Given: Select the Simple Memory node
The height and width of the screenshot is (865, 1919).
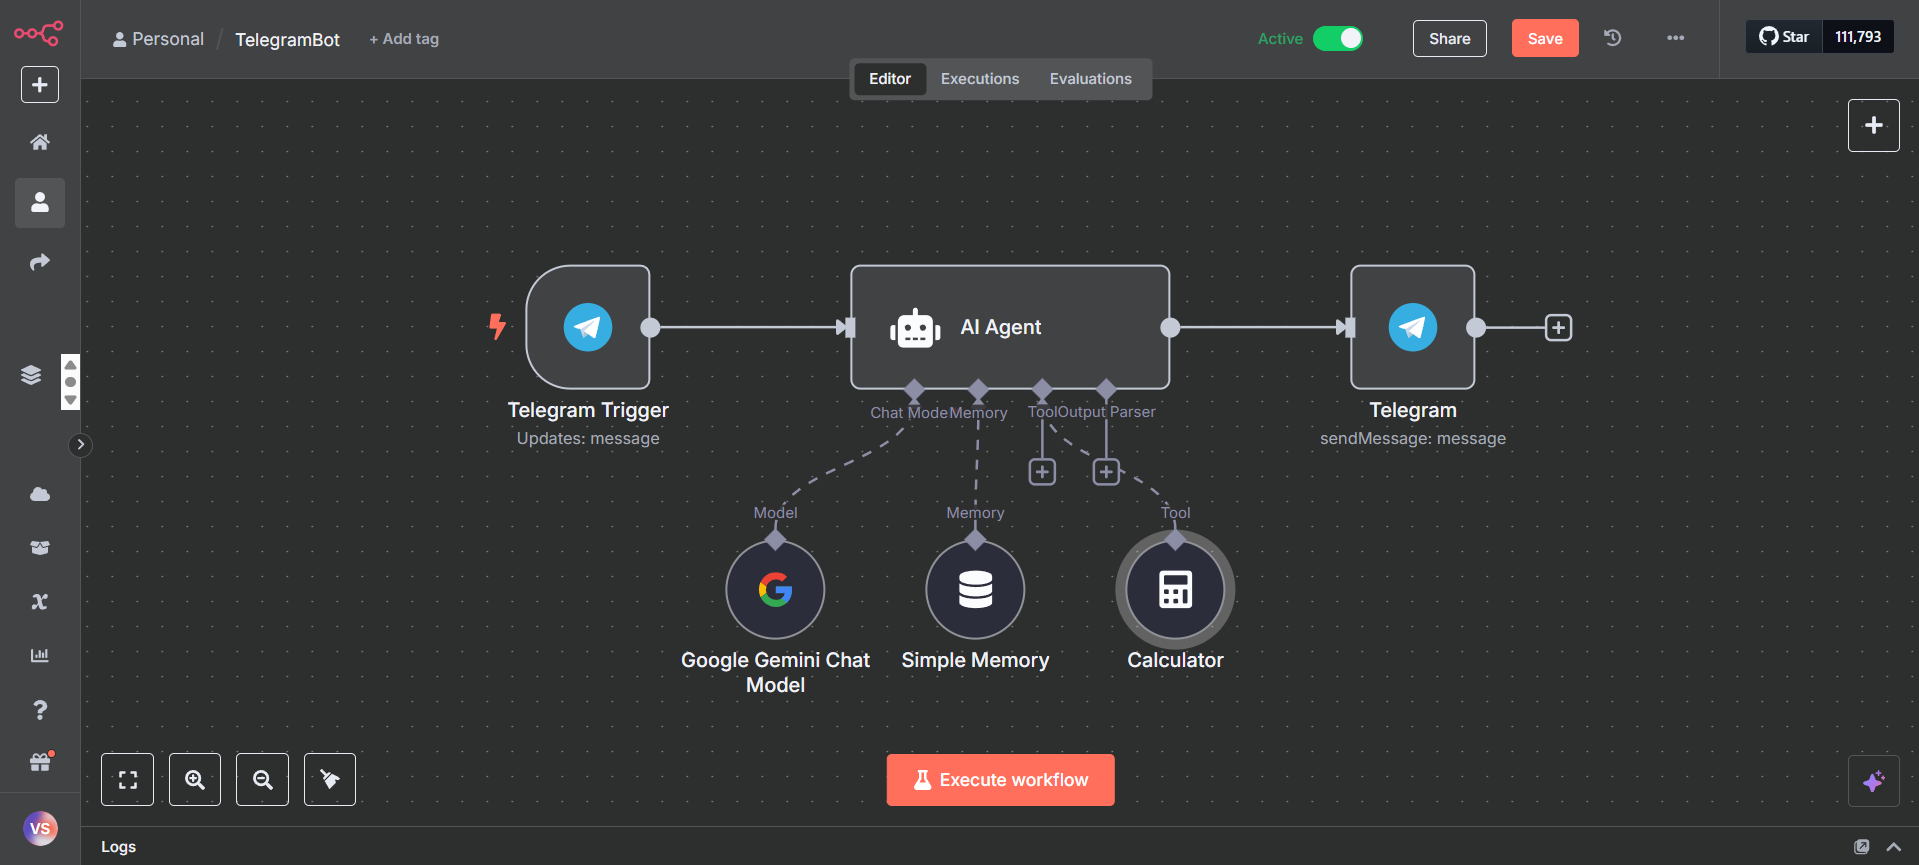Looking at the screenshot, I should pyautogui.click(x=975, y=590).
